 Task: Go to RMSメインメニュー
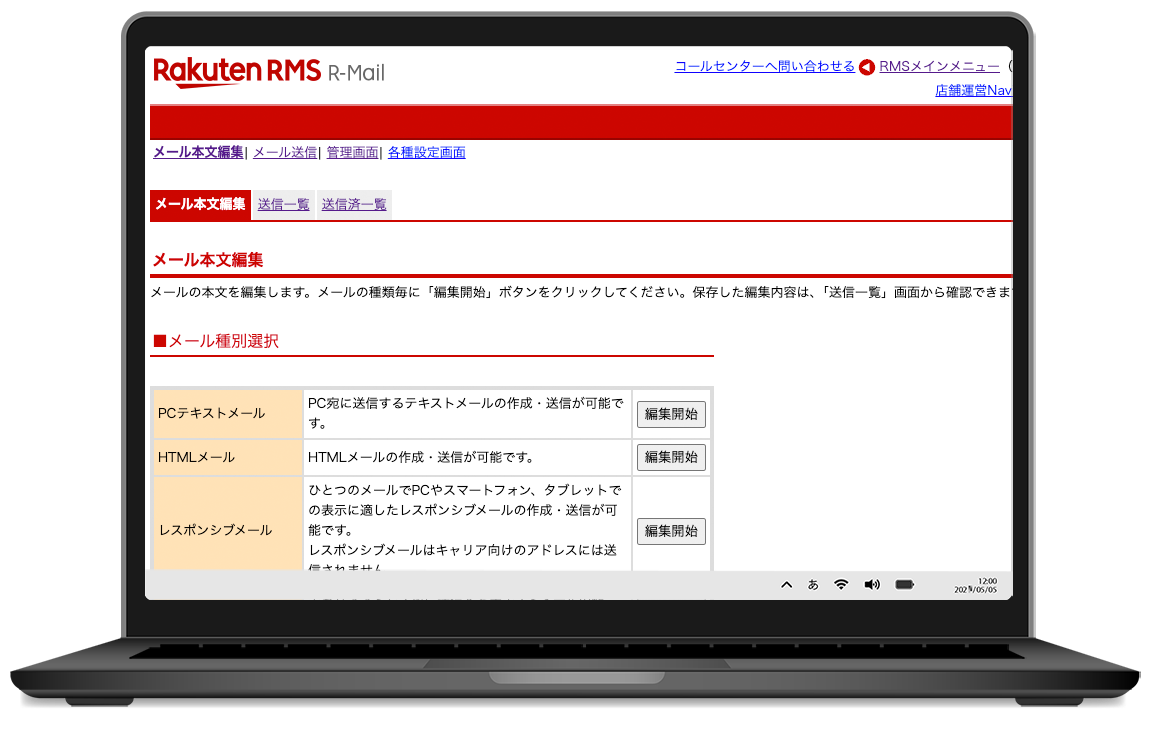click(x=939, y=66)
